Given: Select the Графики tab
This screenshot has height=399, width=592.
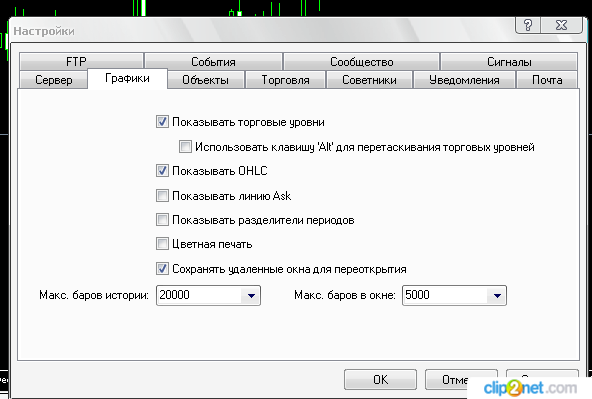Looking at the screenshot, I should pos(127,79).
